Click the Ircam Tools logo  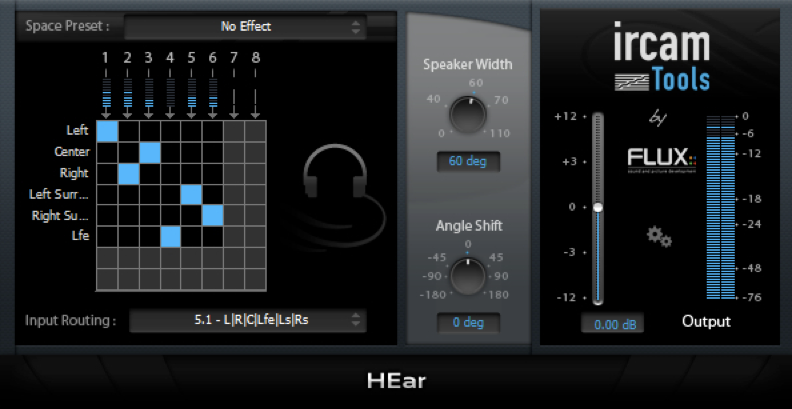(661, 58)
